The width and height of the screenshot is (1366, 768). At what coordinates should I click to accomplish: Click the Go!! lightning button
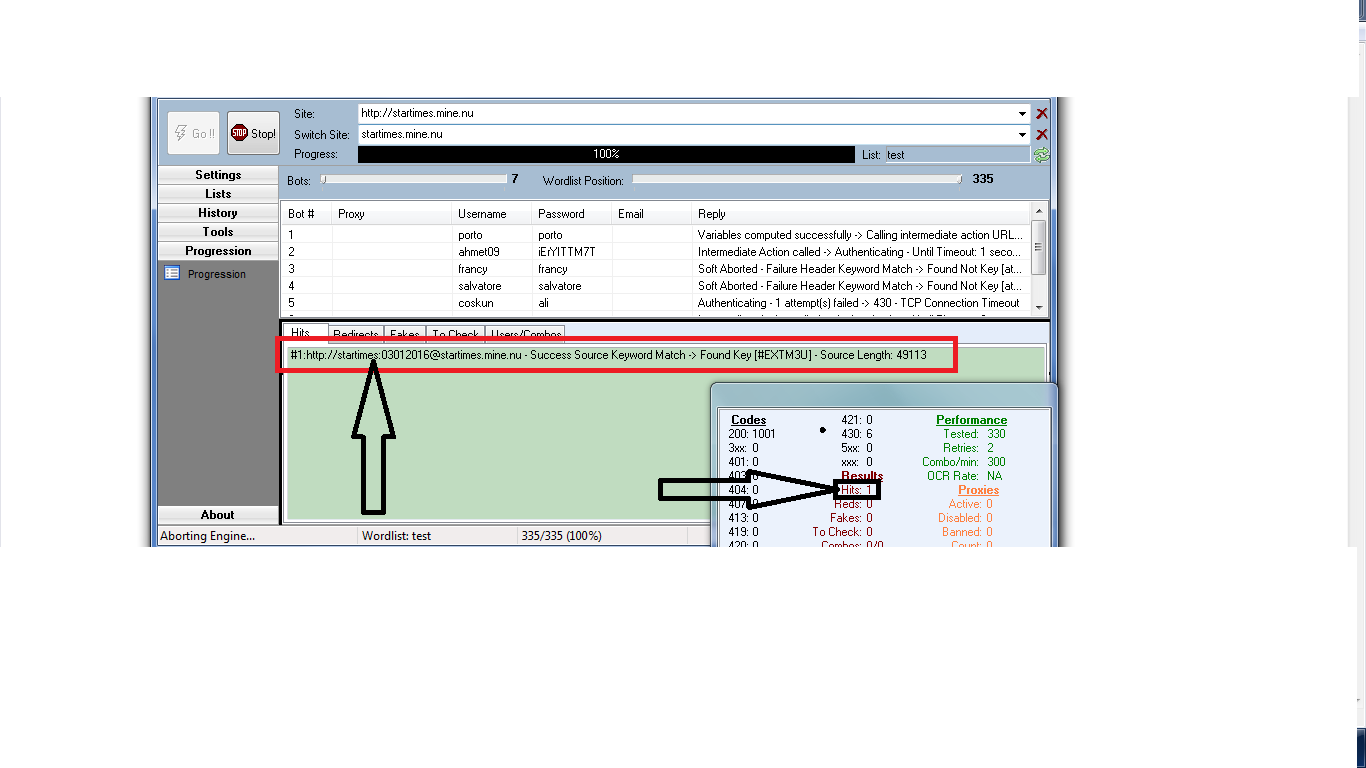pos(193,133)
